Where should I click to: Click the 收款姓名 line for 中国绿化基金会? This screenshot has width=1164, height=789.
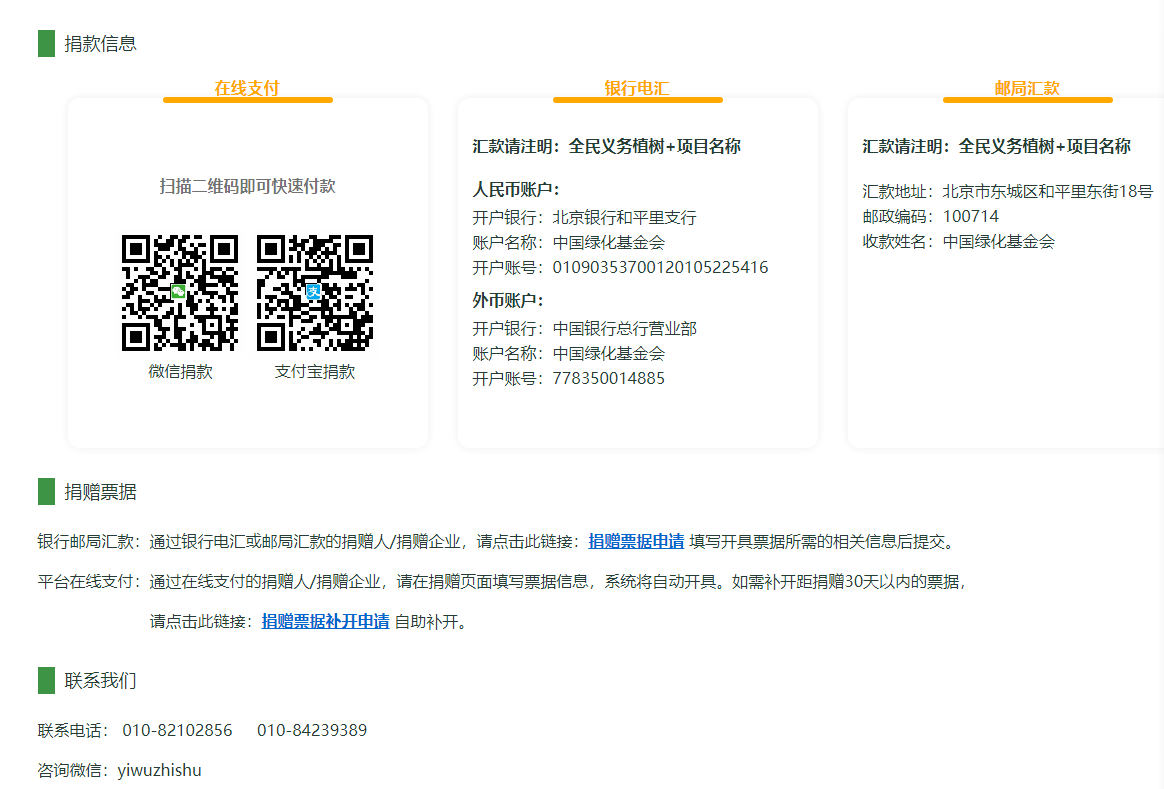pos(958,242)
